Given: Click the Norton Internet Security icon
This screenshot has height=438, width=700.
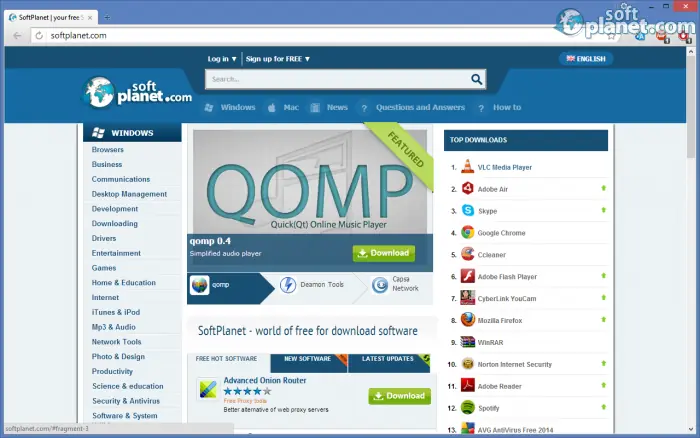Looking at the screenshot, I should (467, 364).
